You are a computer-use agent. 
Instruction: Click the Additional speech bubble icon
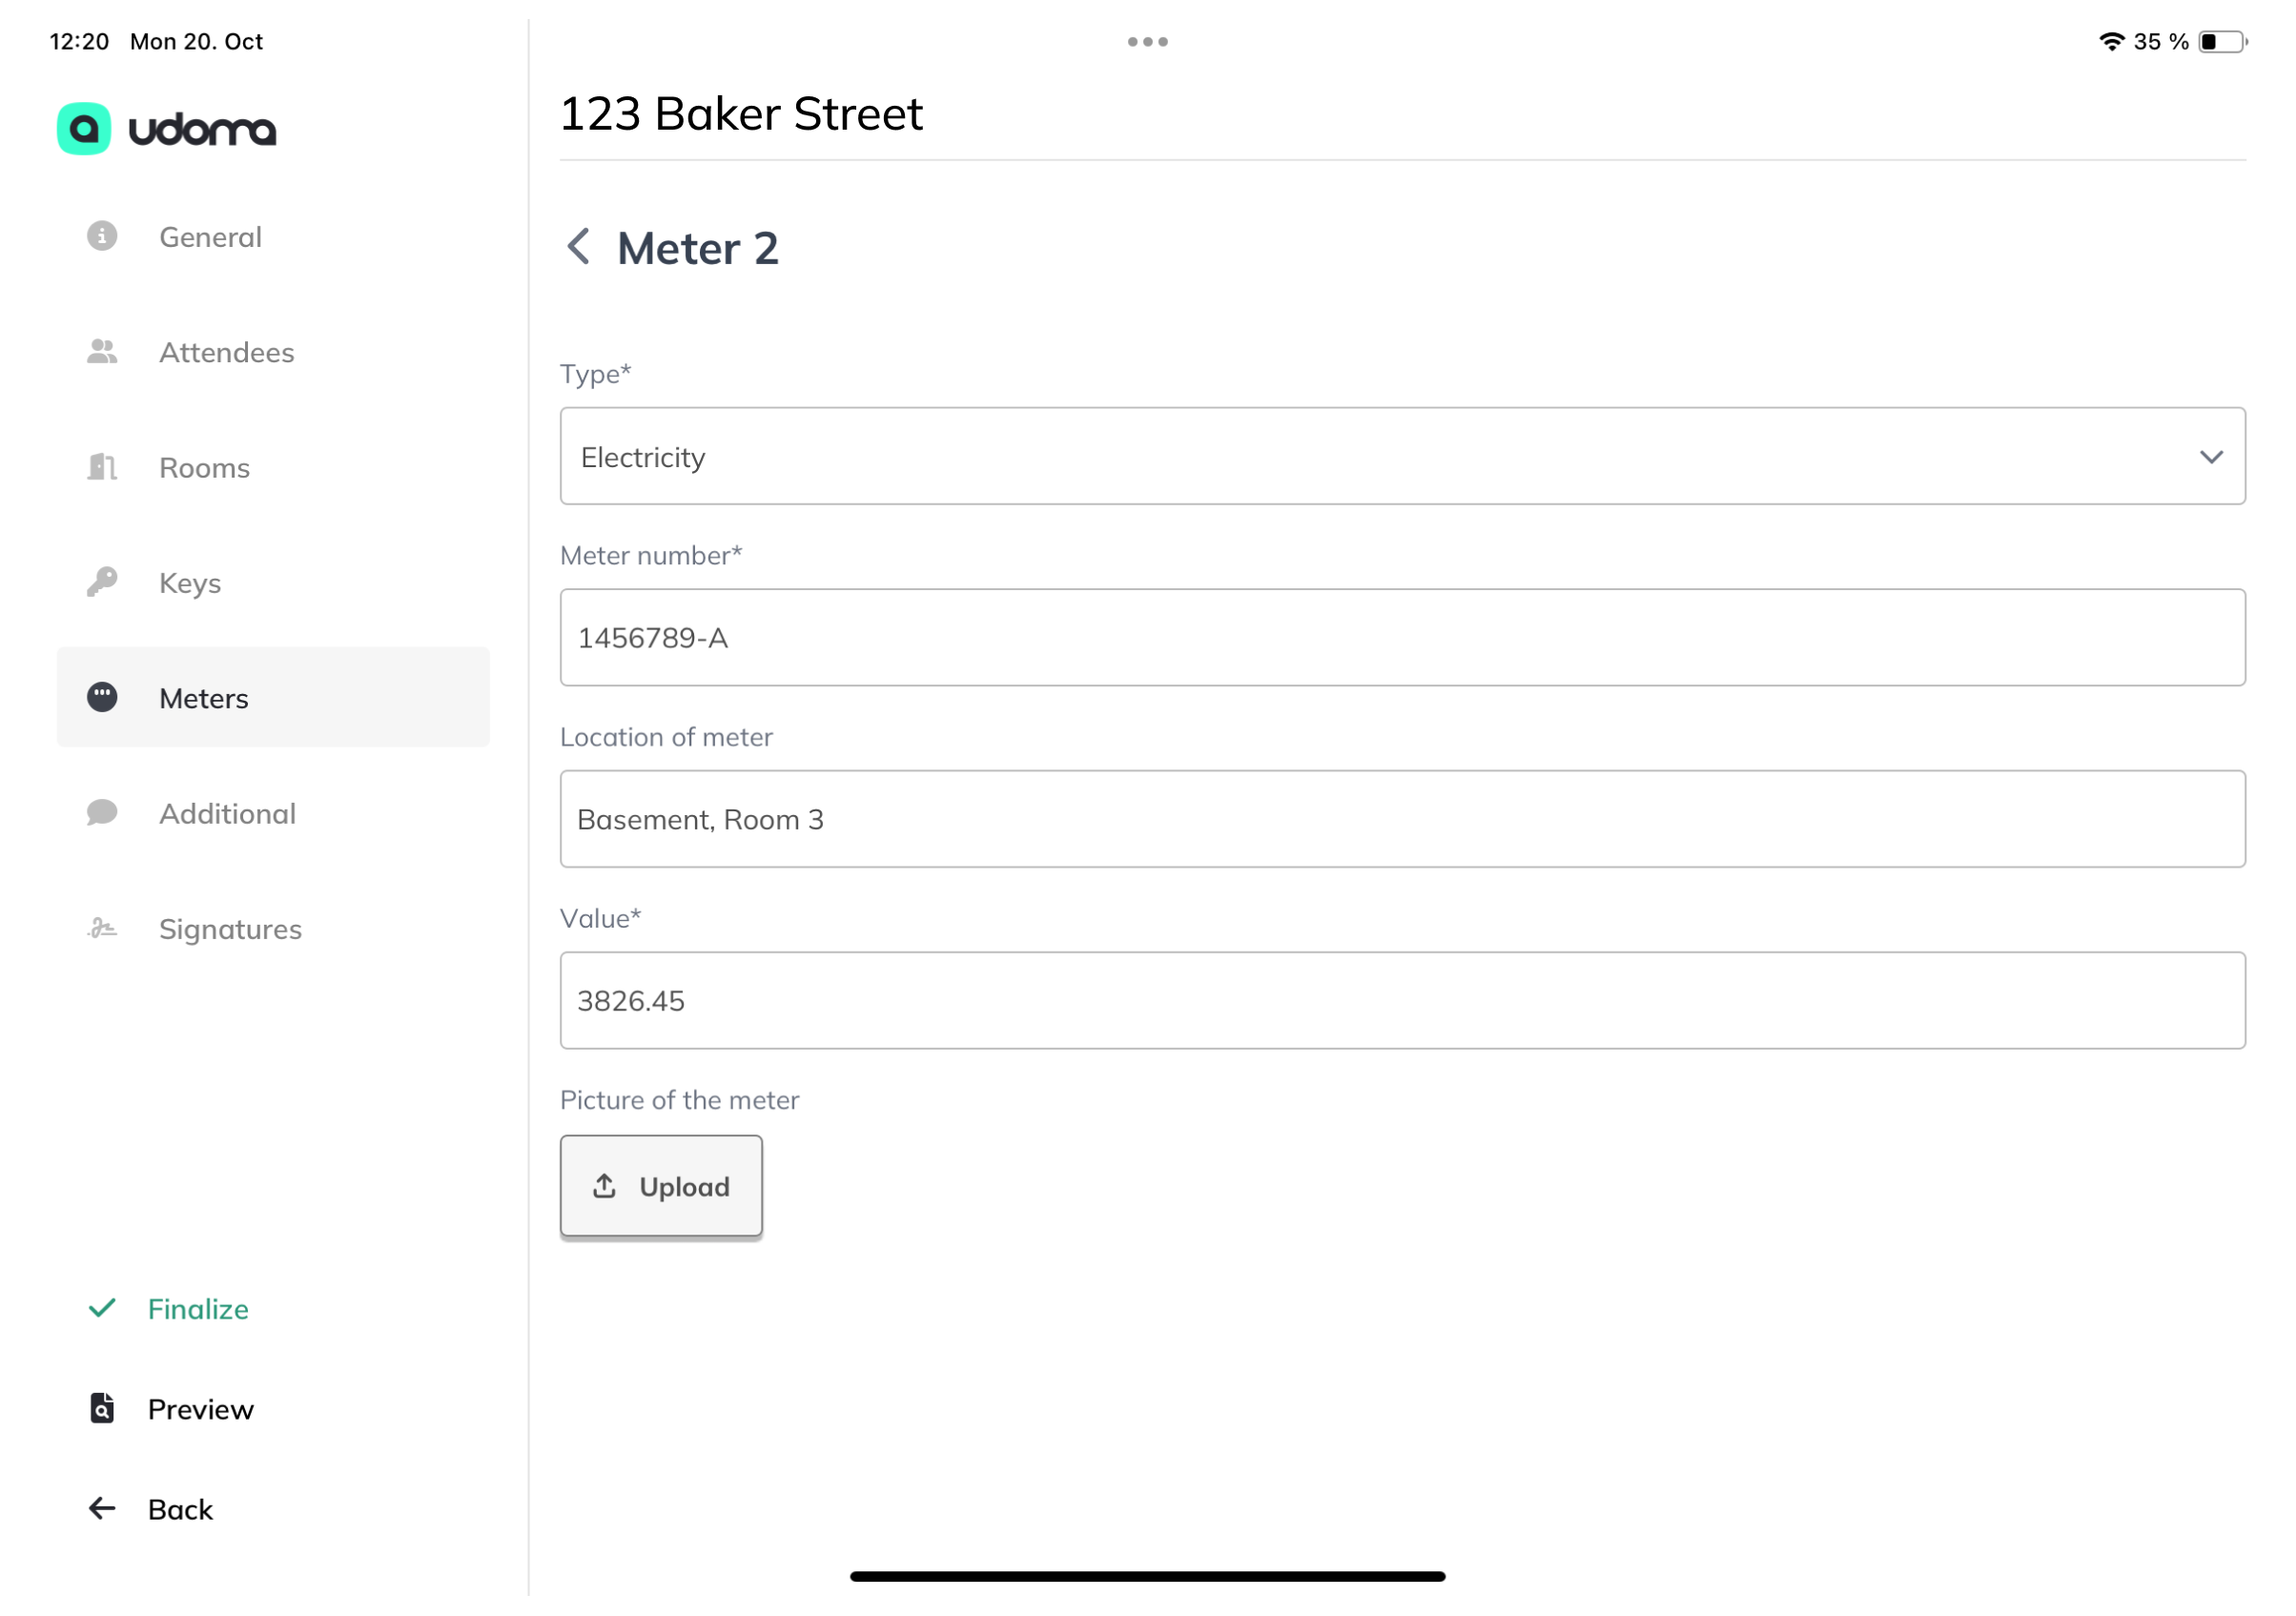(x=102, y=813)
